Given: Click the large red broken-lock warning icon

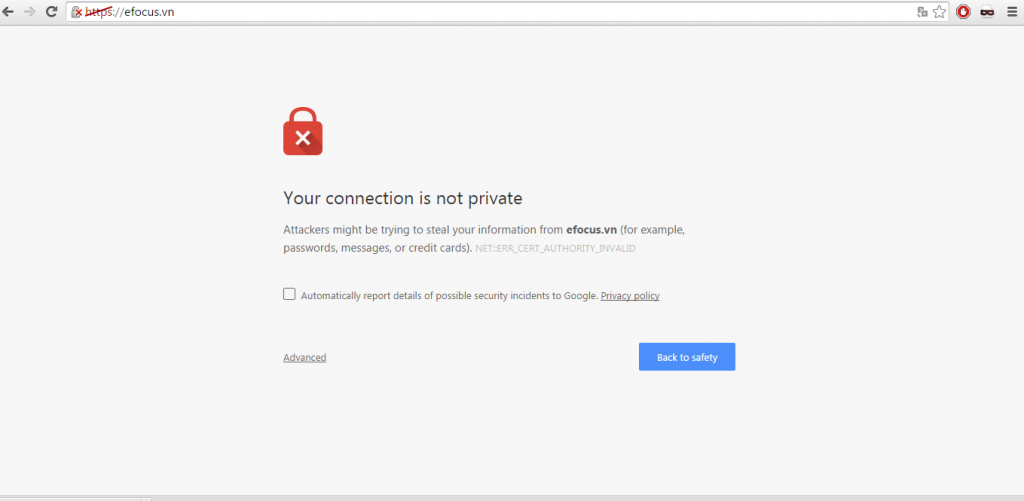Looking at the screenshot, I should (302, 131).
